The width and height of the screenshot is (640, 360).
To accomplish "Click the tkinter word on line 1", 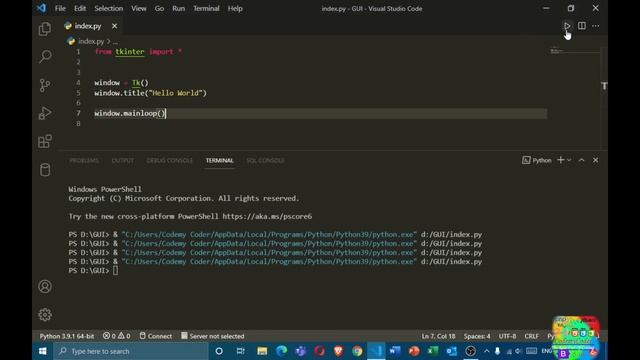I will coord(130,52).
